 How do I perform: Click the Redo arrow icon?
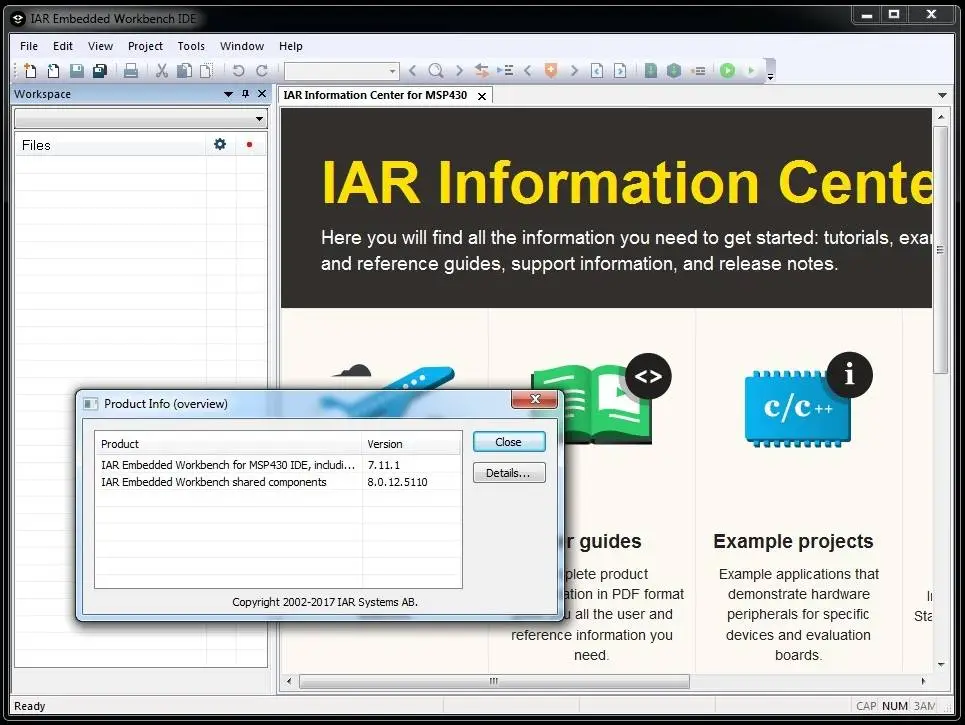coord(262,71)
